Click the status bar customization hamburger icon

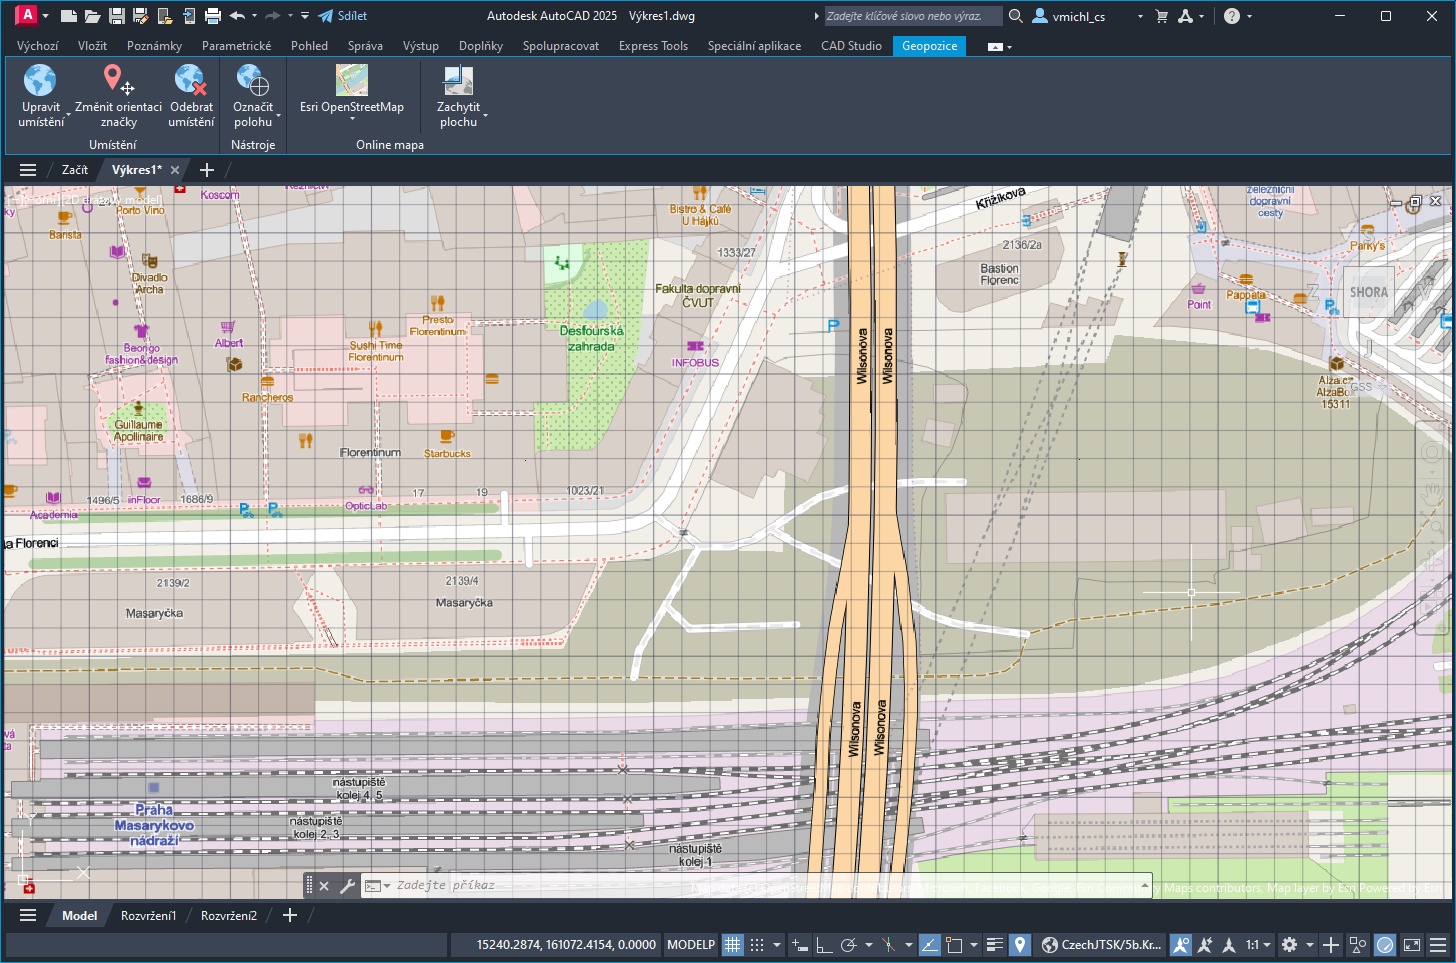pos(1438,945)
